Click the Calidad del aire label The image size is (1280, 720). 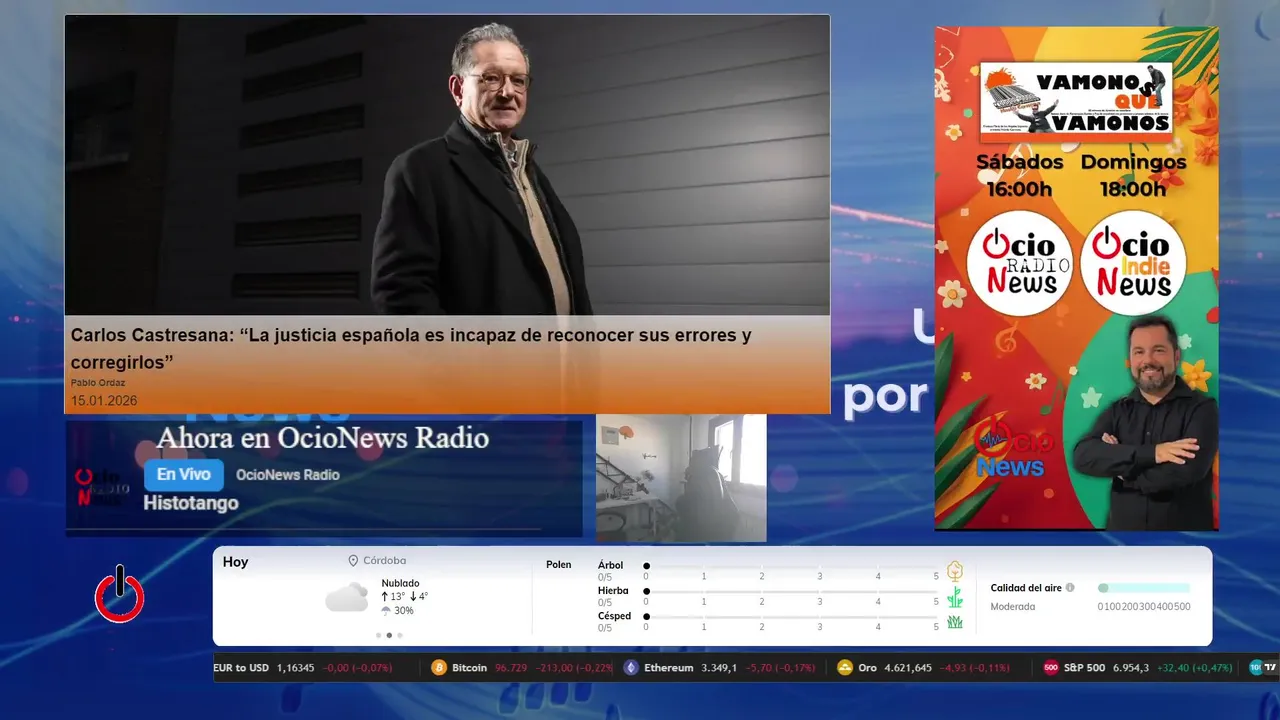[1026, 588]
